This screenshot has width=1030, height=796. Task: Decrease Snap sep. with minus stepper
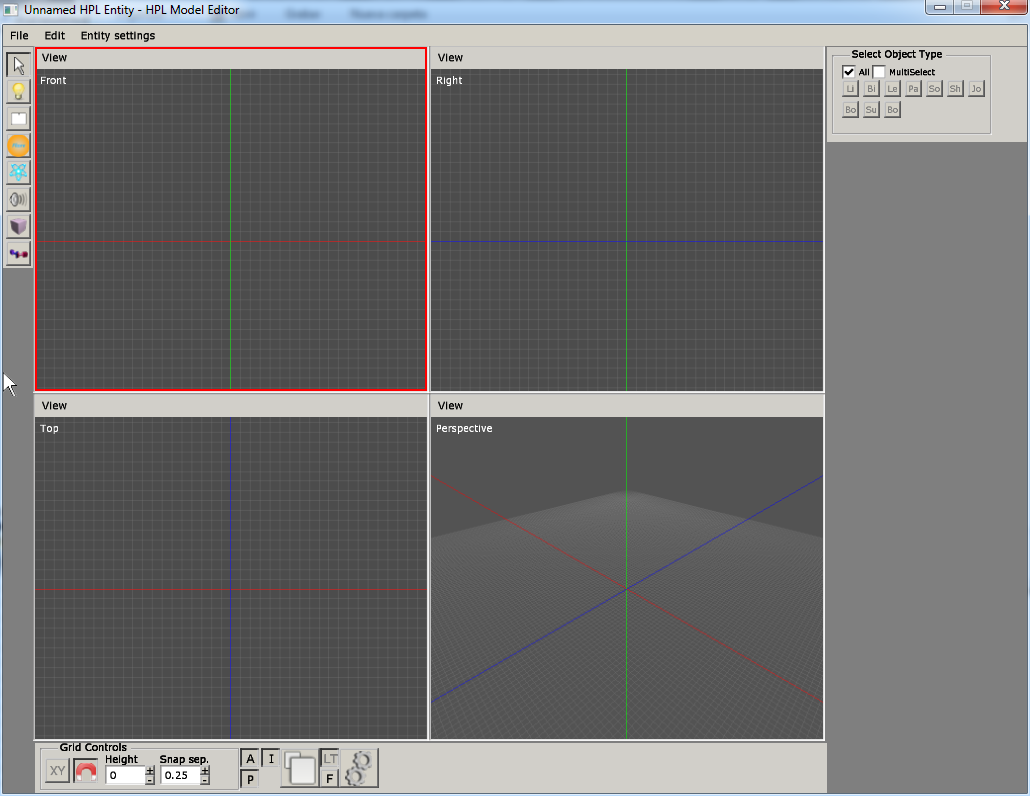point(205,780)
